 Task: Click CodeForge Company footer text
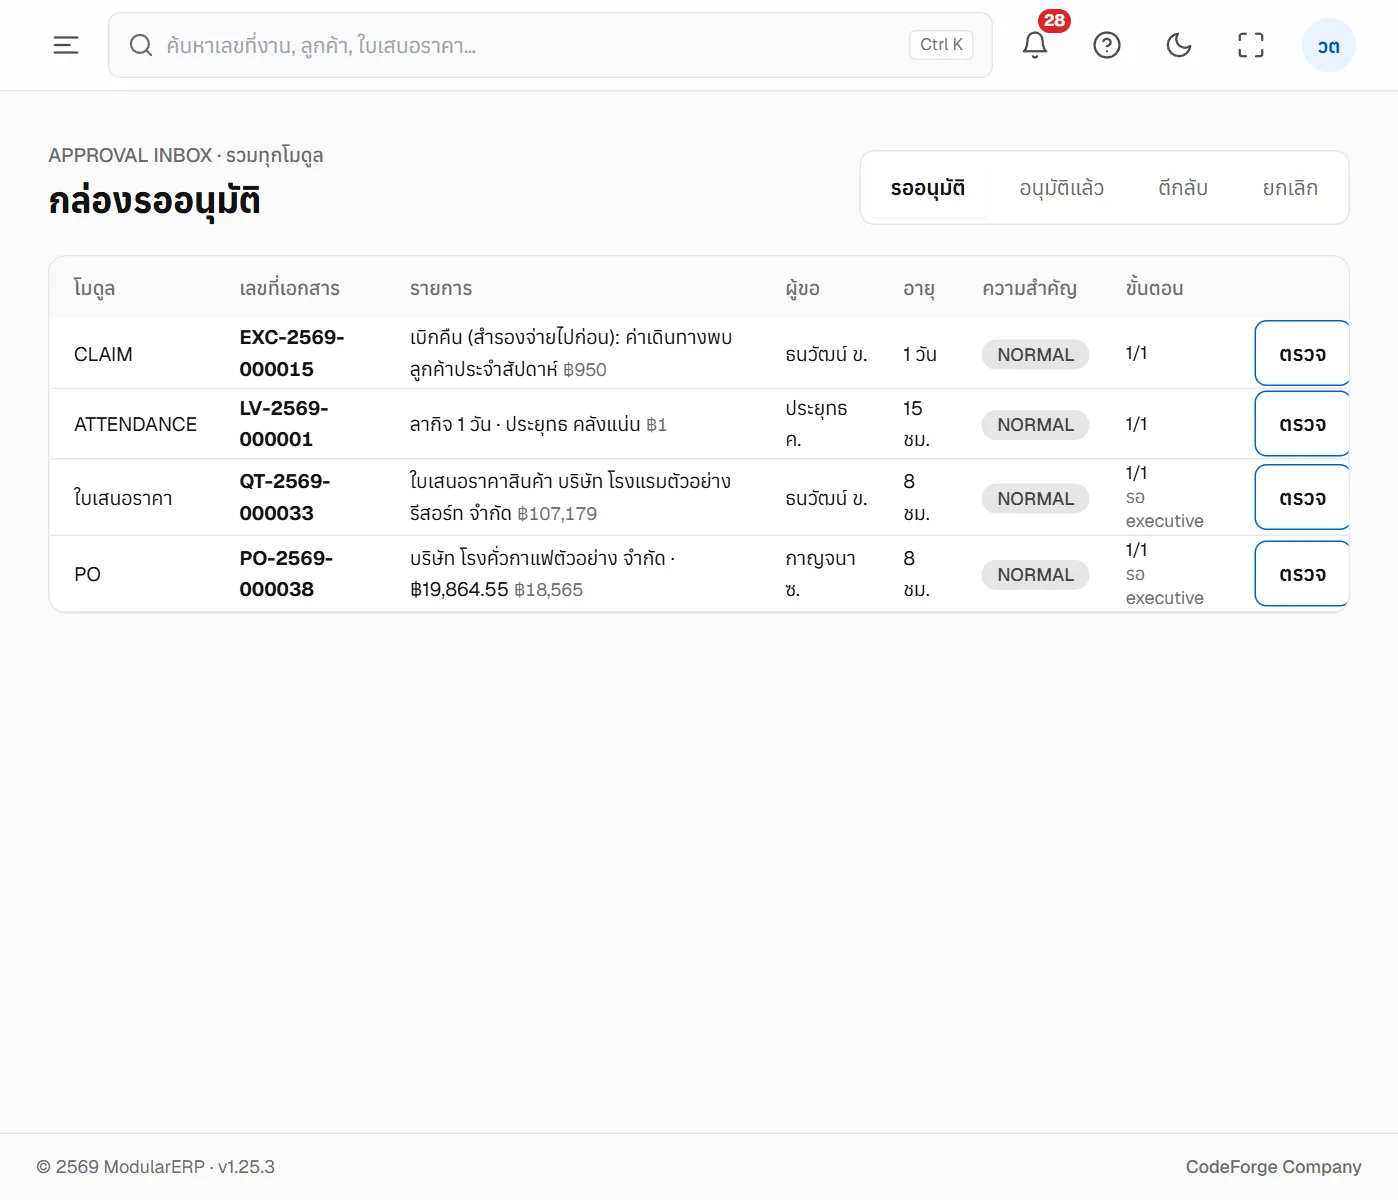tap(1273, 1167)
